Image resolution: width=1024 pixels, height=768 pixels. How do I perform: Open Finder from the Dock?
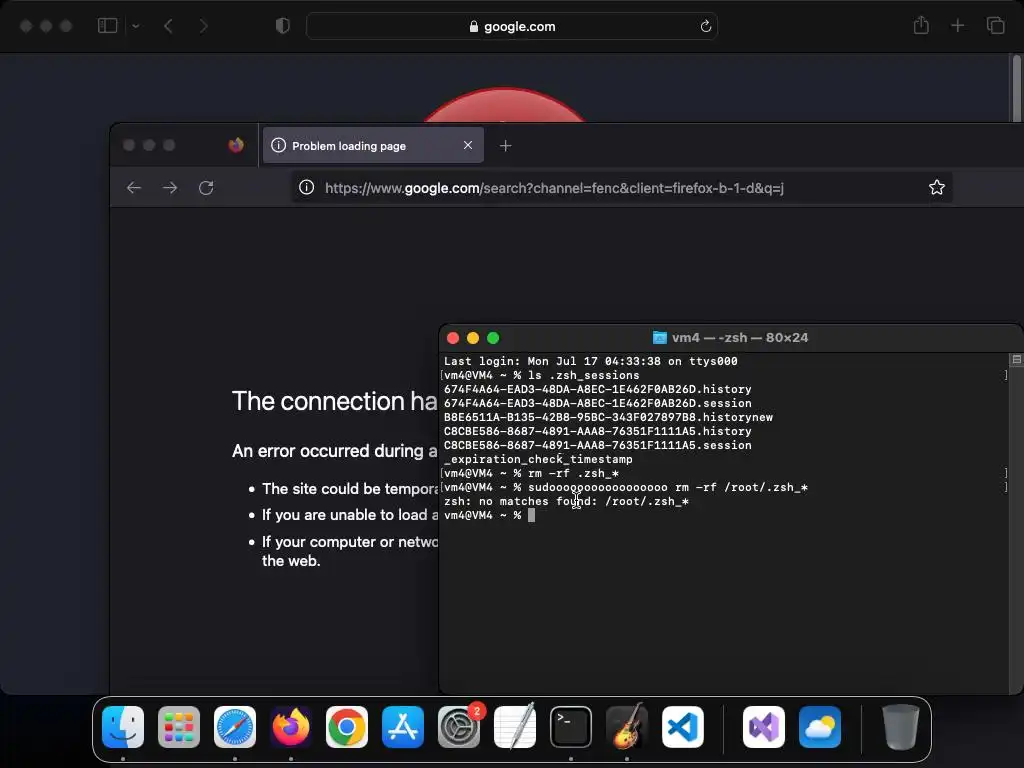pyautogui.click(x=123, y=727)
